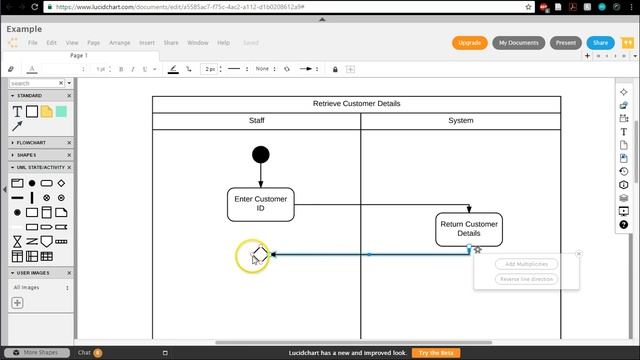Switch to the Page 1 tab
Image resolution: width=640 pixels, height=360 pixels.
pos(79,55)
